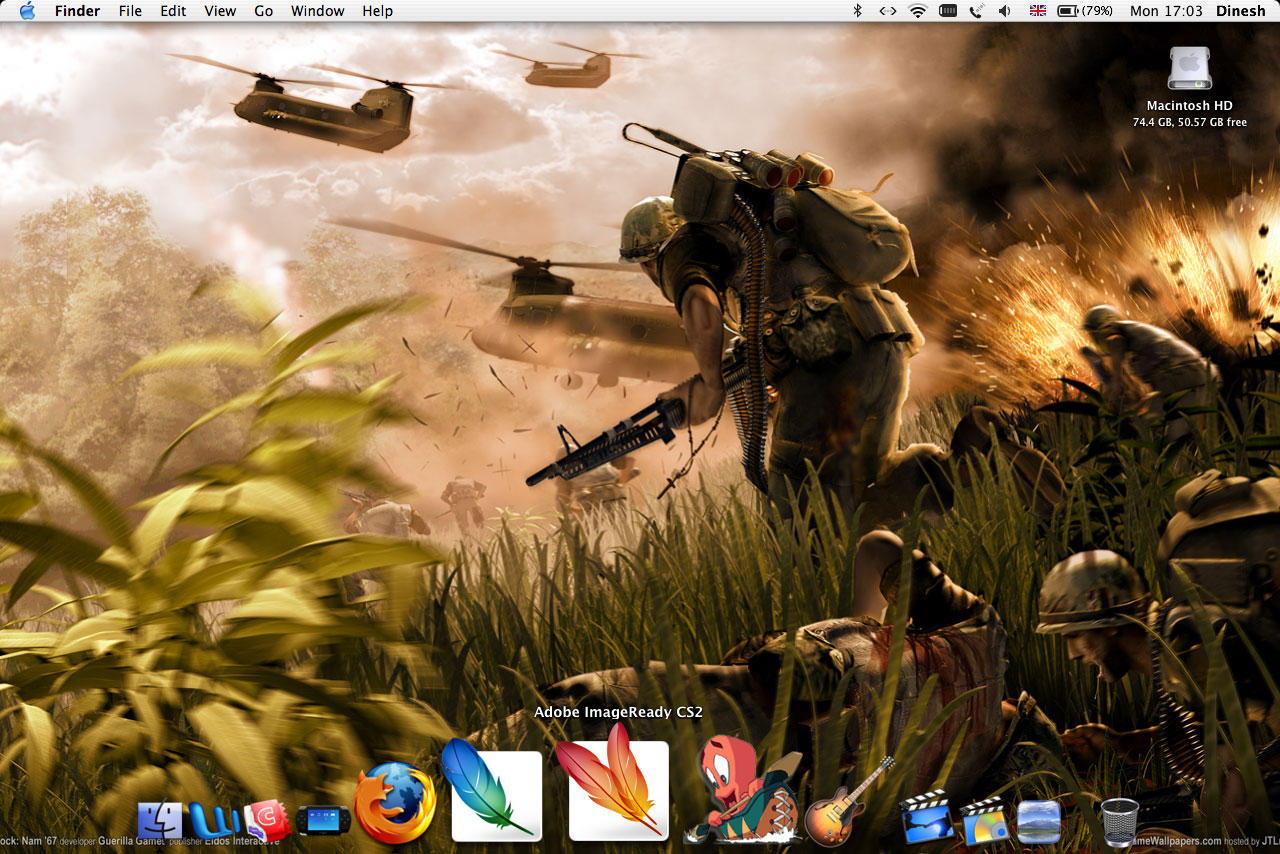
Task: Open the clapperboard movie app in Dock
Action: pos(926,816)
